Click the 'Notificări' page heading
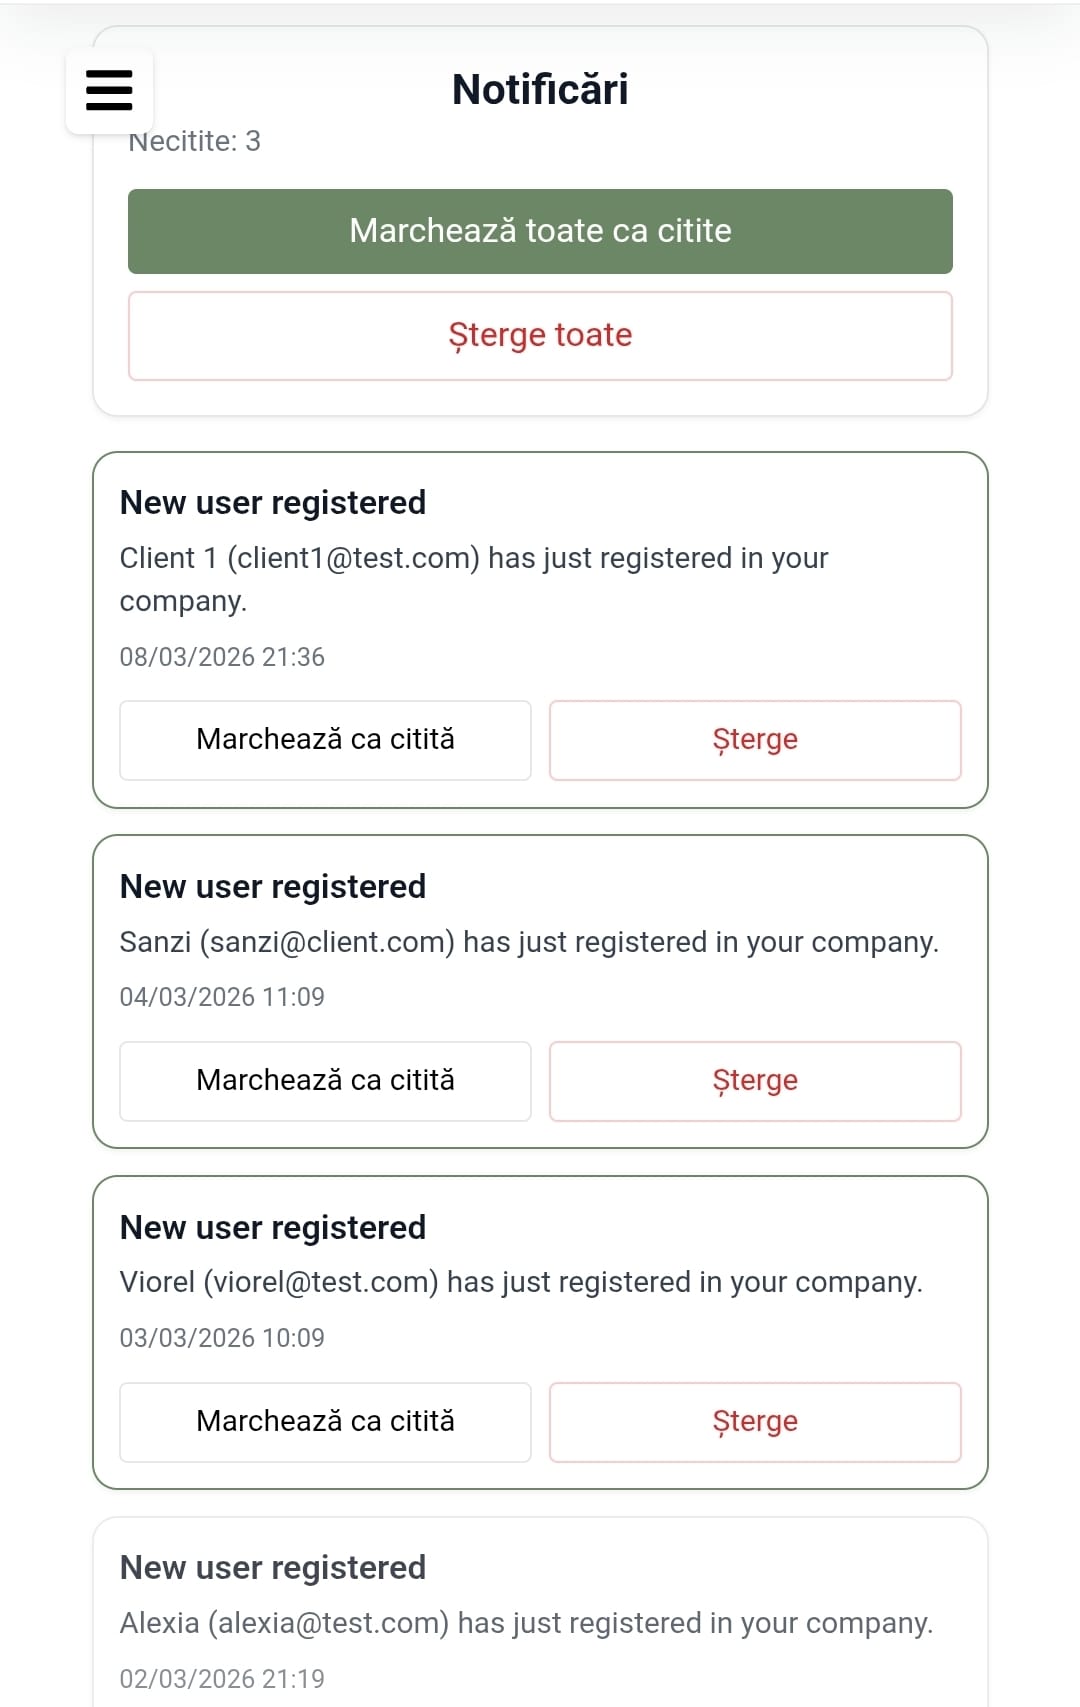 point(540,90)
